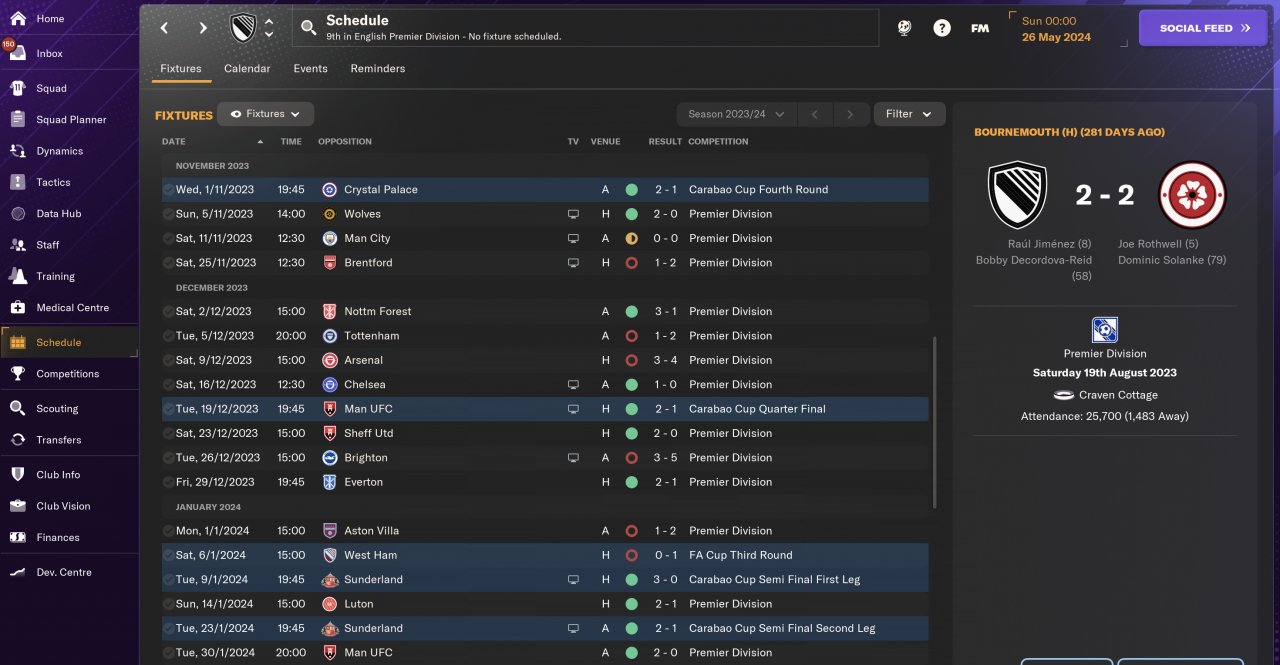Toggle the checkmark beside the Wolves fixture
The height and width of the screenshot is (665, 1280).
tap(168, 214)
